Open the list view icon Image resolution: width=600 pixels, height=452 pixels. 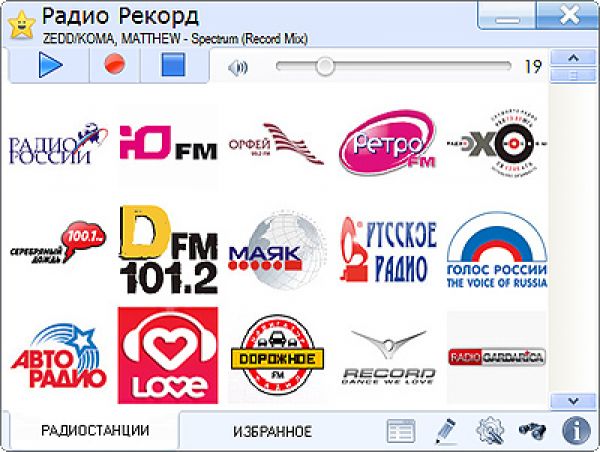pos(401,431)
